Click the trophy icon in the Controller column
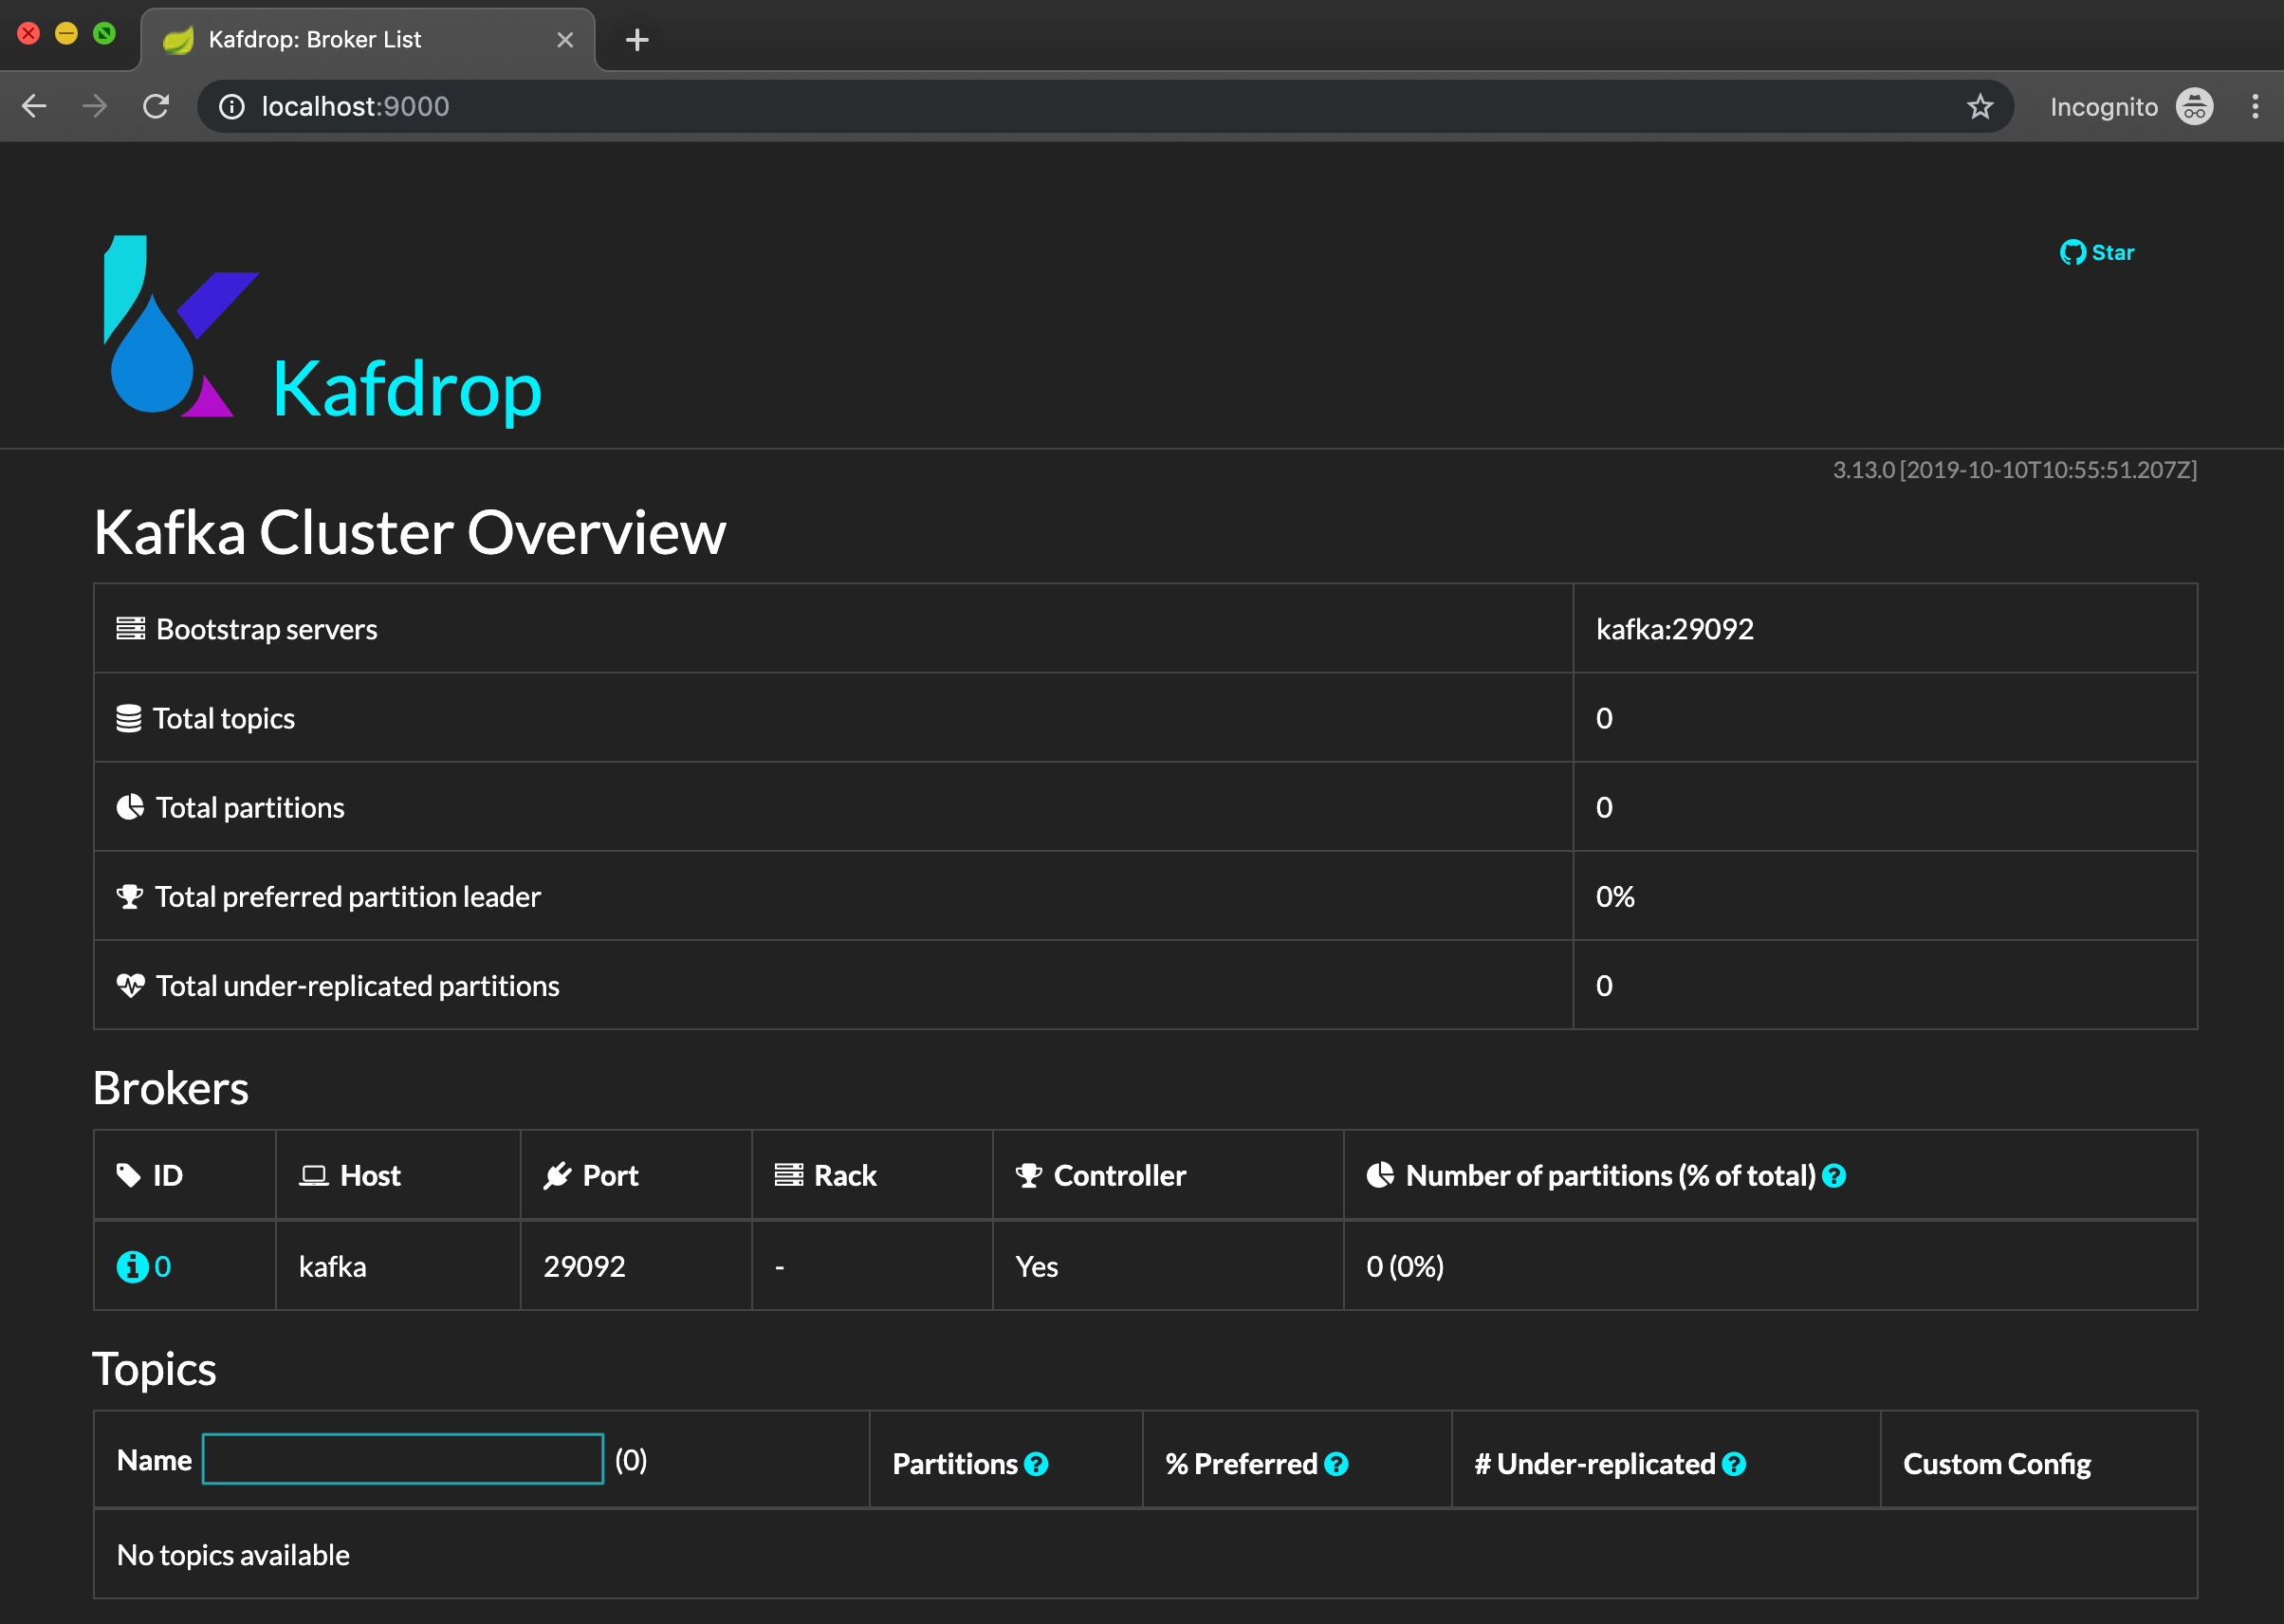 tap(1029, 1175)
